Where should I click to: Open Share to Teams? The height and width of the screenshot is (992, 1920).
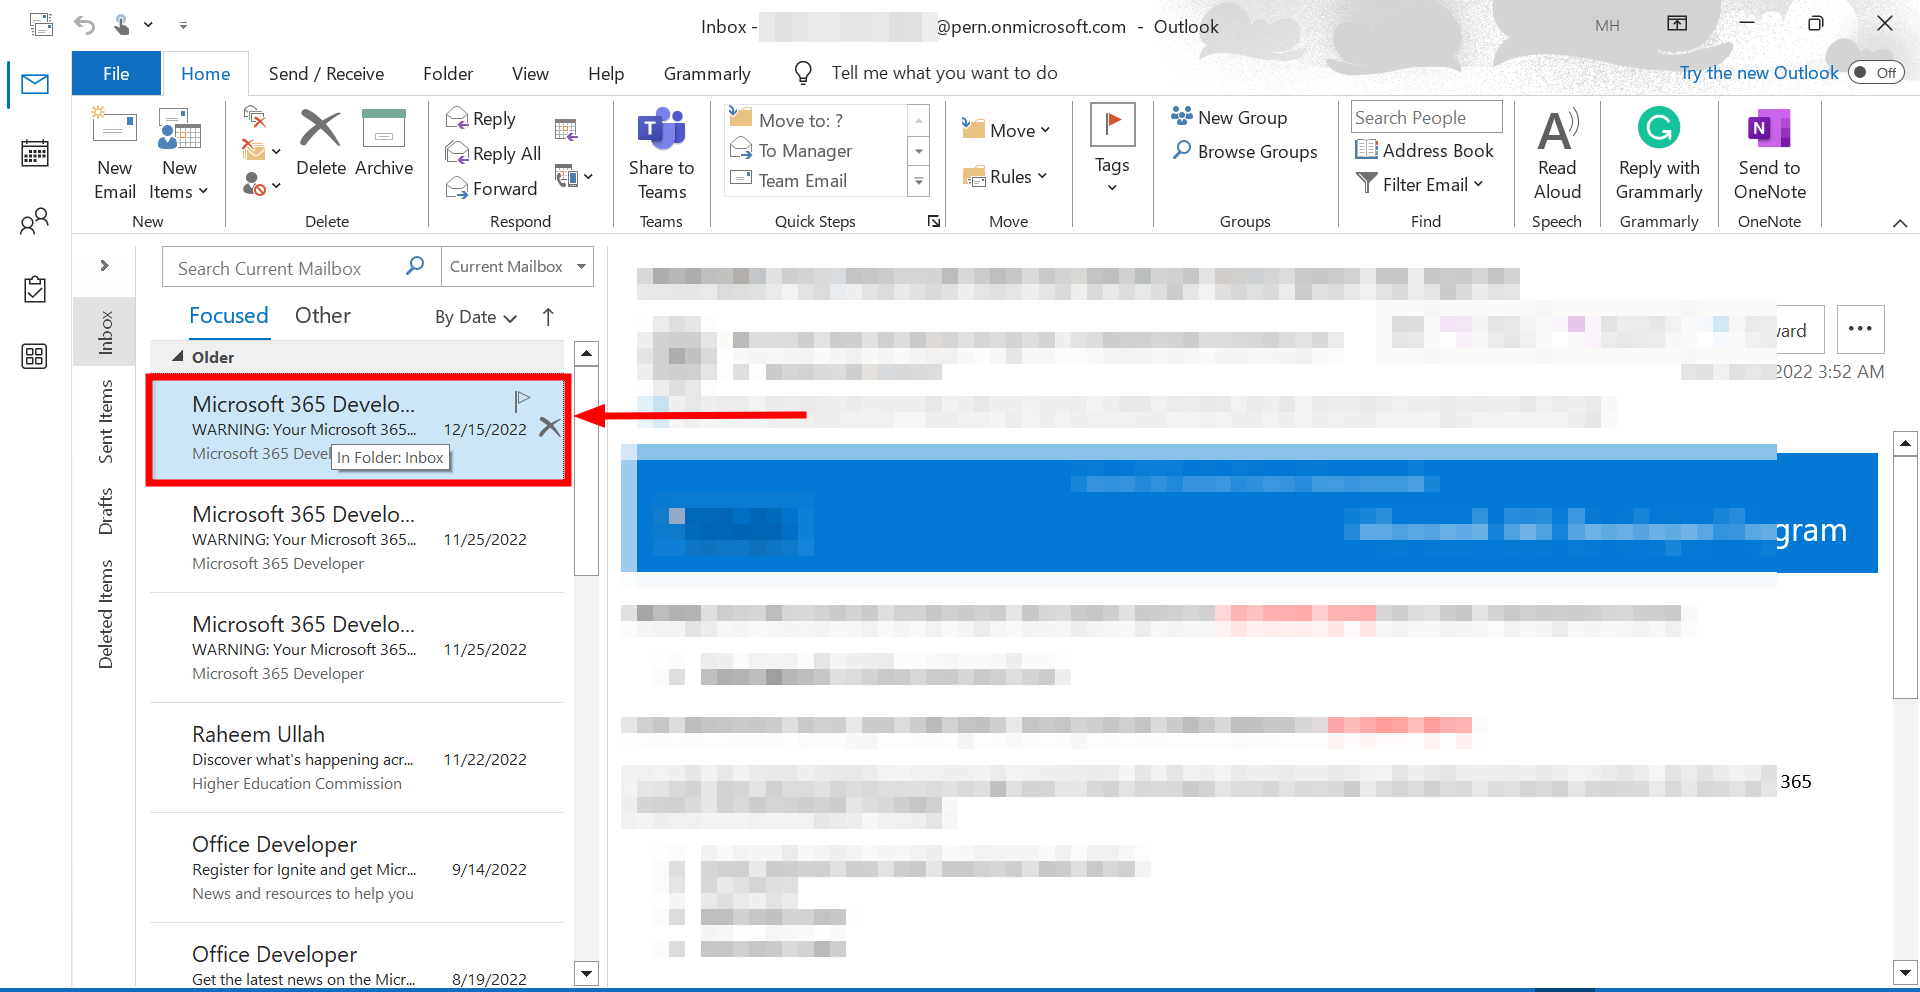[x=661, y=152]
